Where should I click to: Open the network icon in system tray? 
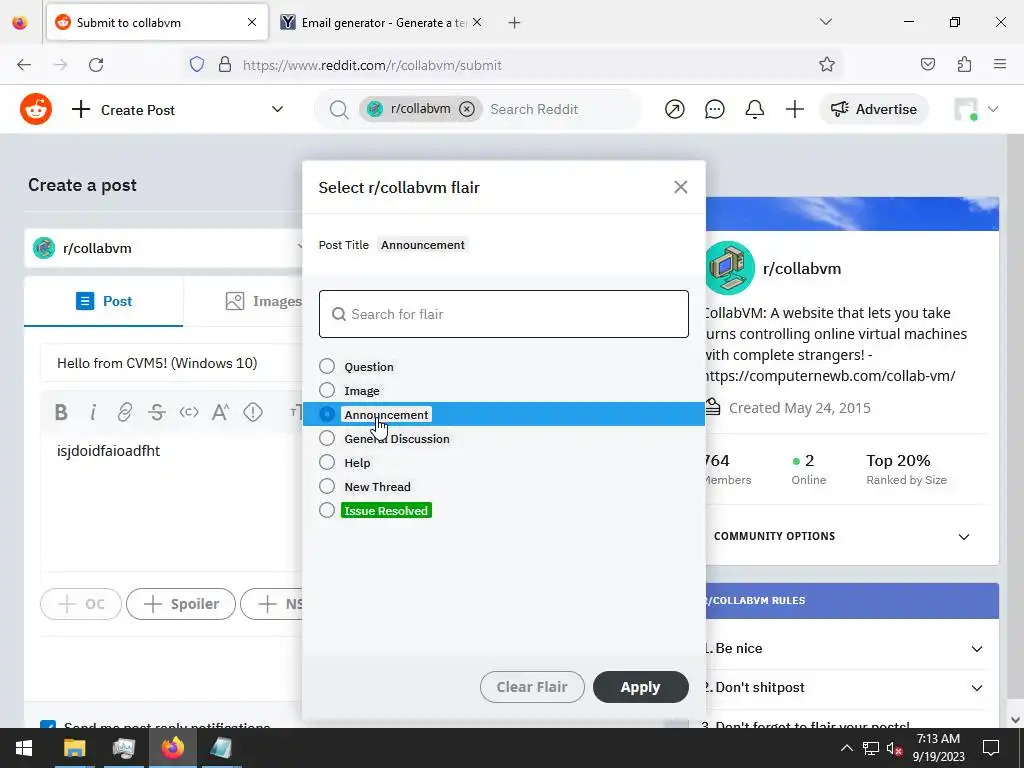[870, 748]
